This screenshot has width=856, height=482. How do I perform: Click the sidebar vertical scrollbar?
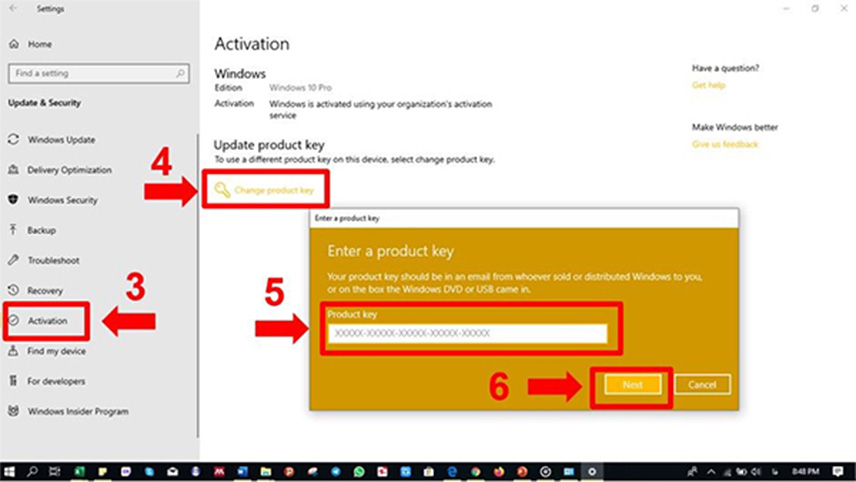(x=198, y=285)
